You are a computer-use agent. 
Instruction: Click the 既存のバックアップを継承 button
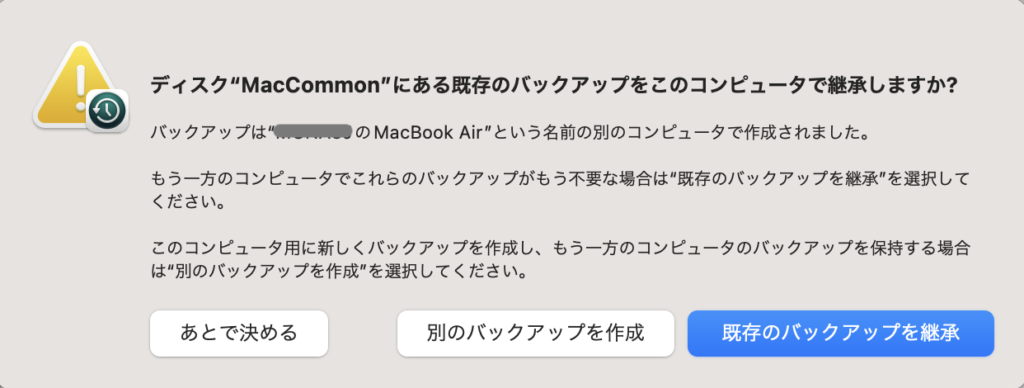coord(840,333)
